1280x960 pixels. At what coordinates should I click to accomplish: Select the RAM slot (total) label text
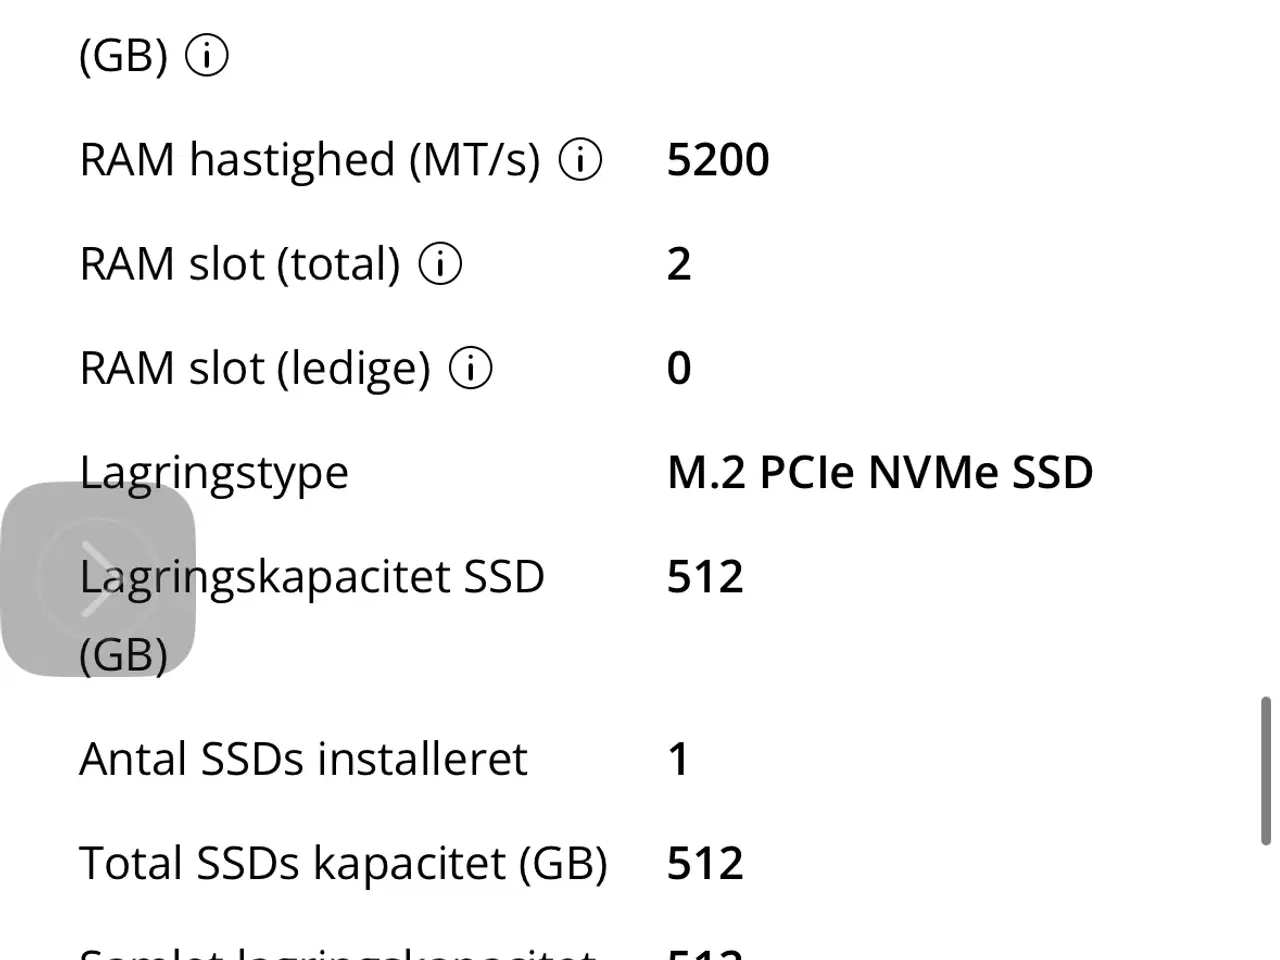tap(239, 264)
